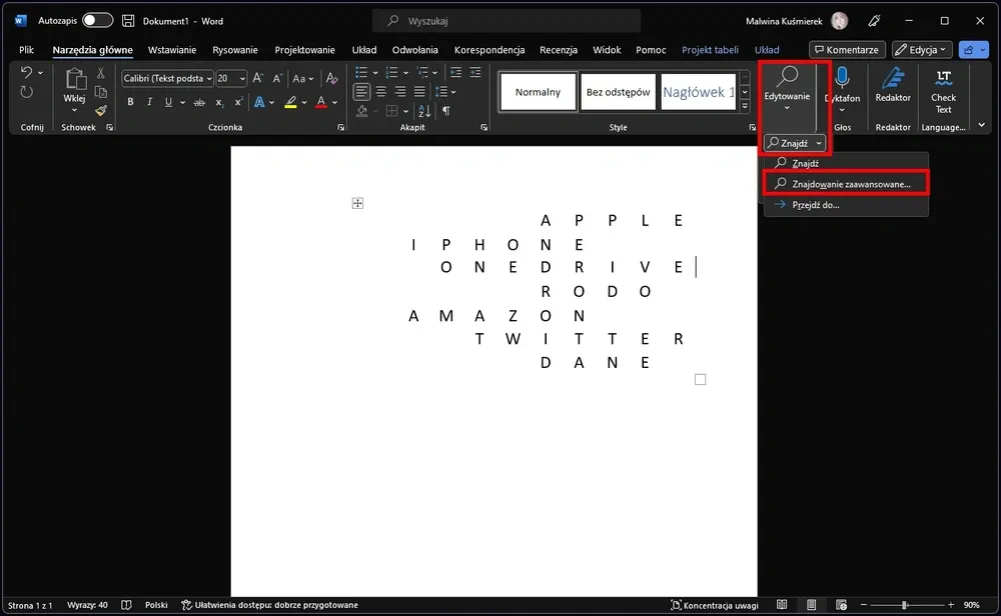Click the Edytowanie group button
Screen dimensions: 1001x616
pyautogui.click(x=786, y=89)
